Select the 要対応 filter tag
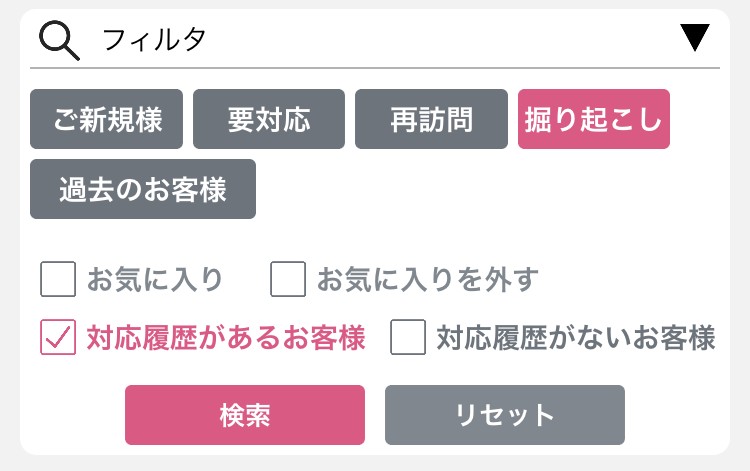The height and width of the screenshot is (471, 750). coord(269,119)
